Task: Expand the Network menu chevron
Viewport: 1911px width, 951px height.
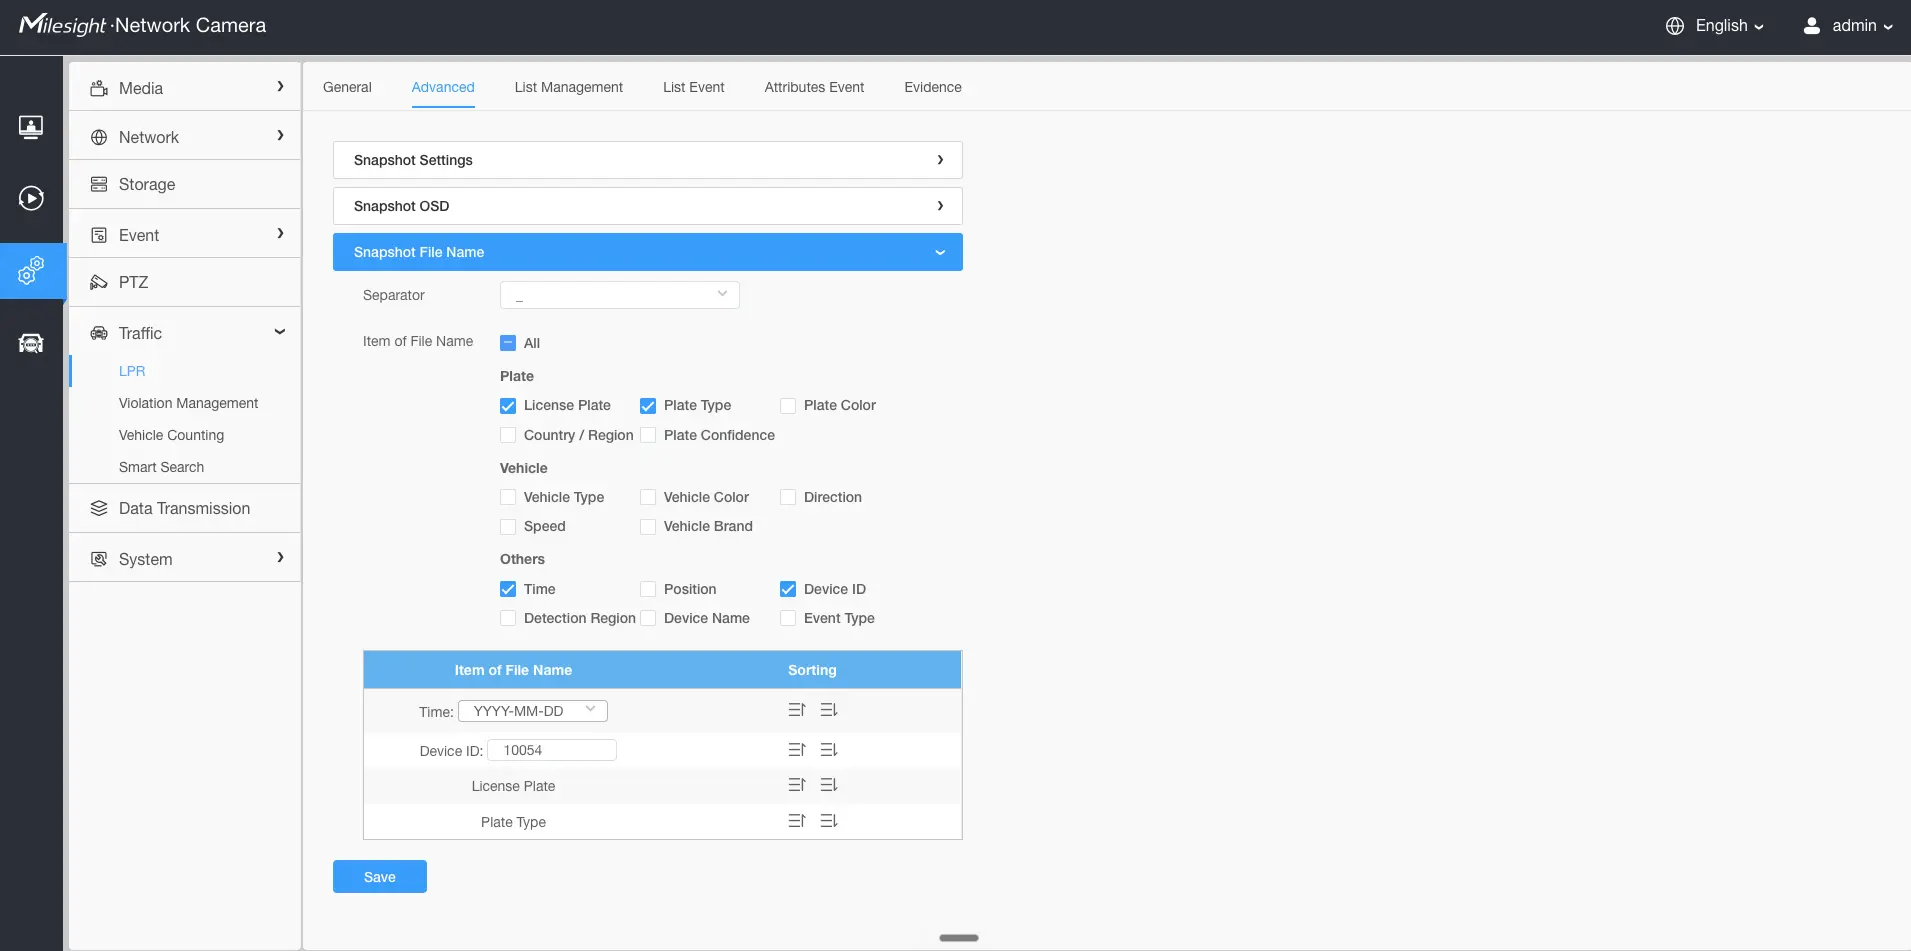Action: [x=280, y=136]
